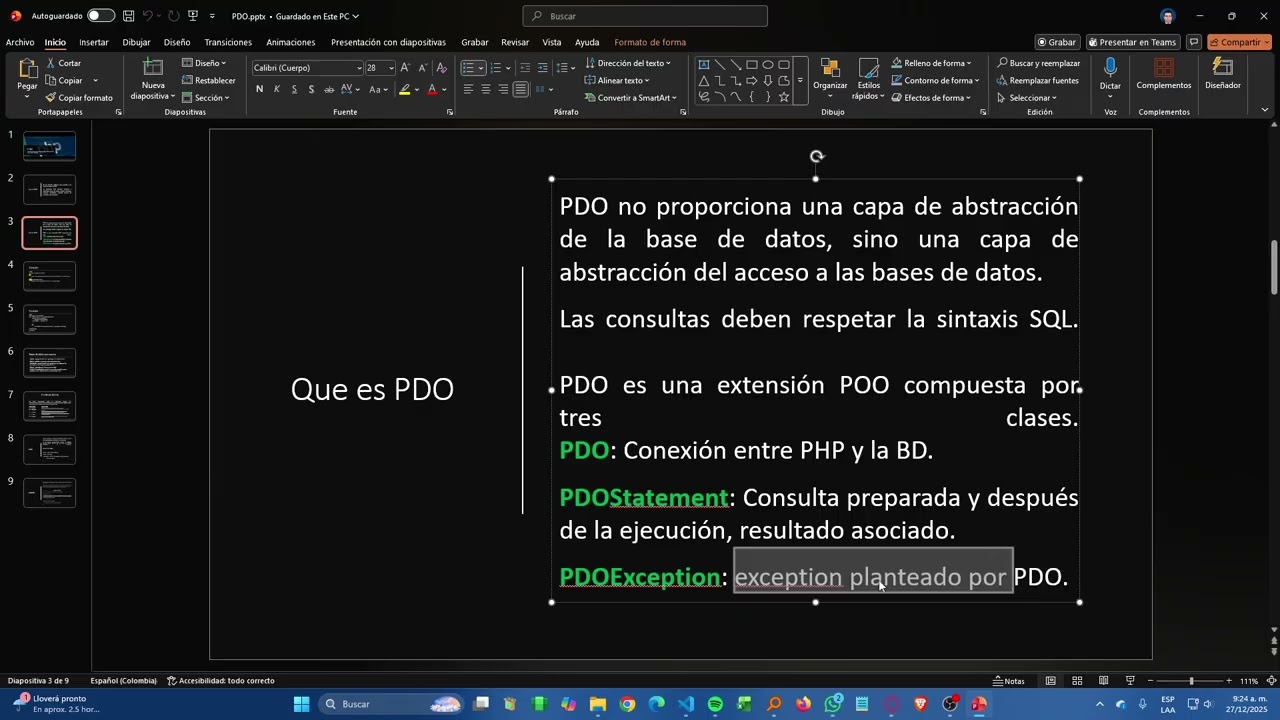Image resolution: width=1280 pixels, height=720 pixels.
Task: Toggle strikethrough formatting
Action: pos(329,89)
